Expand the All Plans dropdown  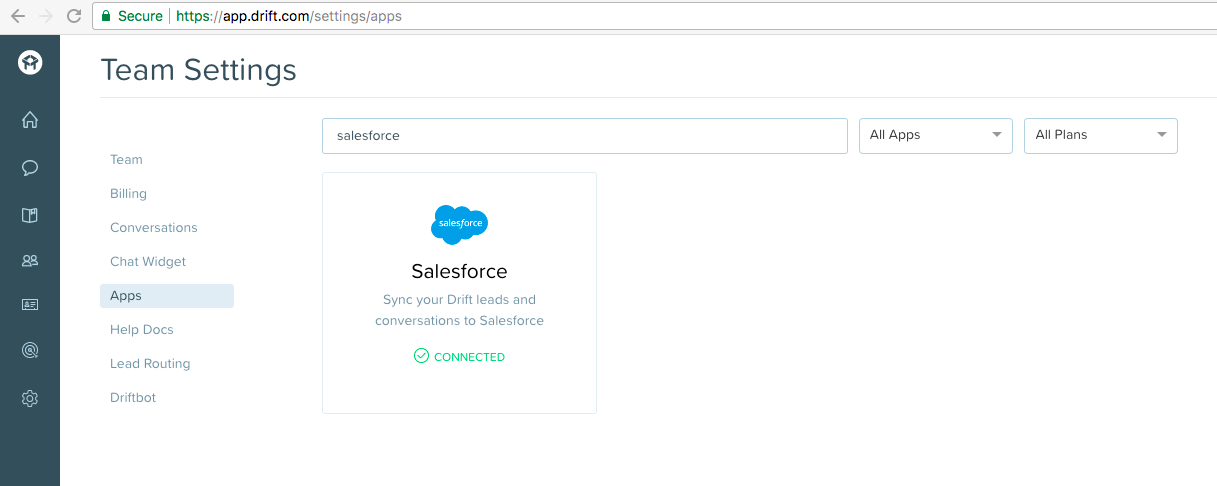[1101, 135]
